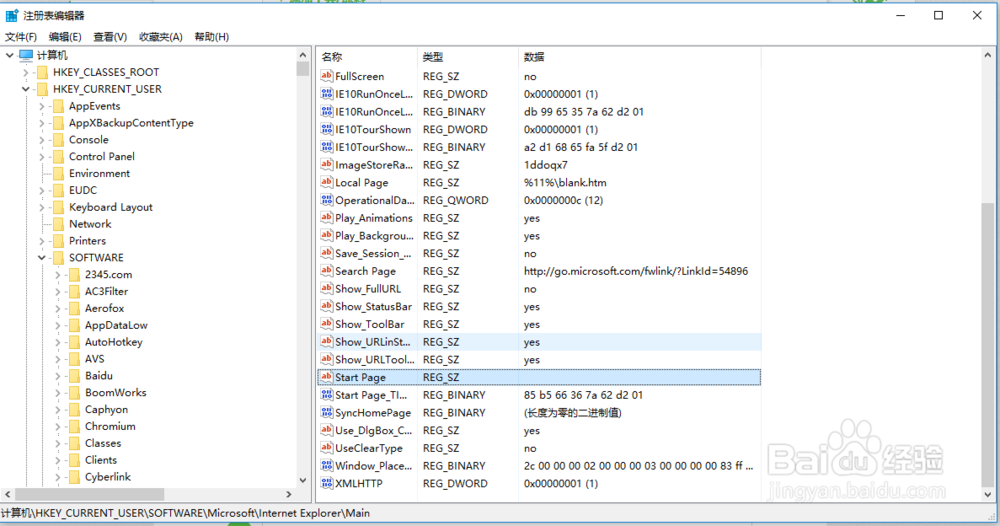
Task: Click the FullScreen string value icon
Action: click(327, 76)
